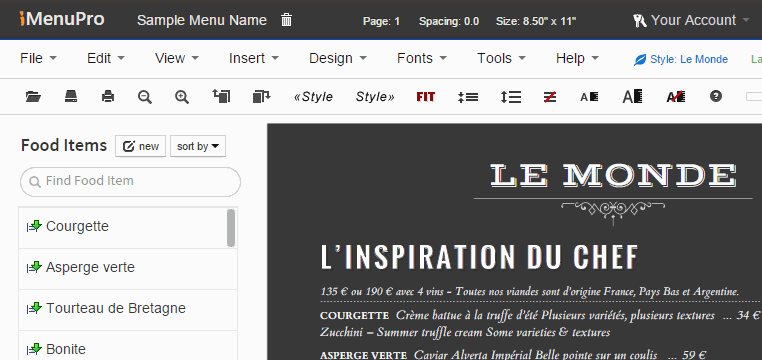Click the COURGETTE item on the menu preview
This screenshot has width=762, height=360.
(x=354, y=316)
